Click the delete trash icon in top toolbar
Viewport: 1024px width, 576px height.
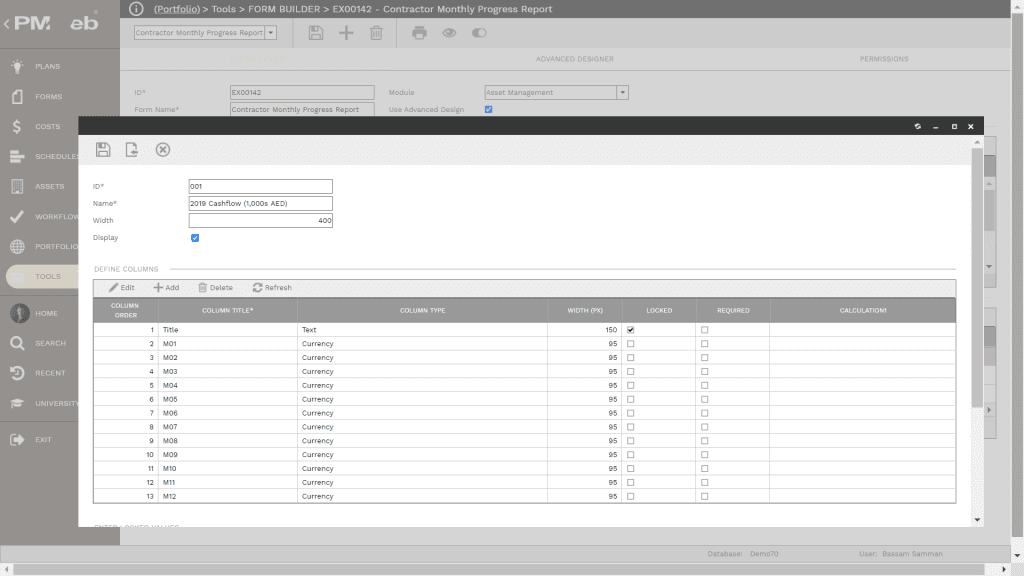[376, 33]
